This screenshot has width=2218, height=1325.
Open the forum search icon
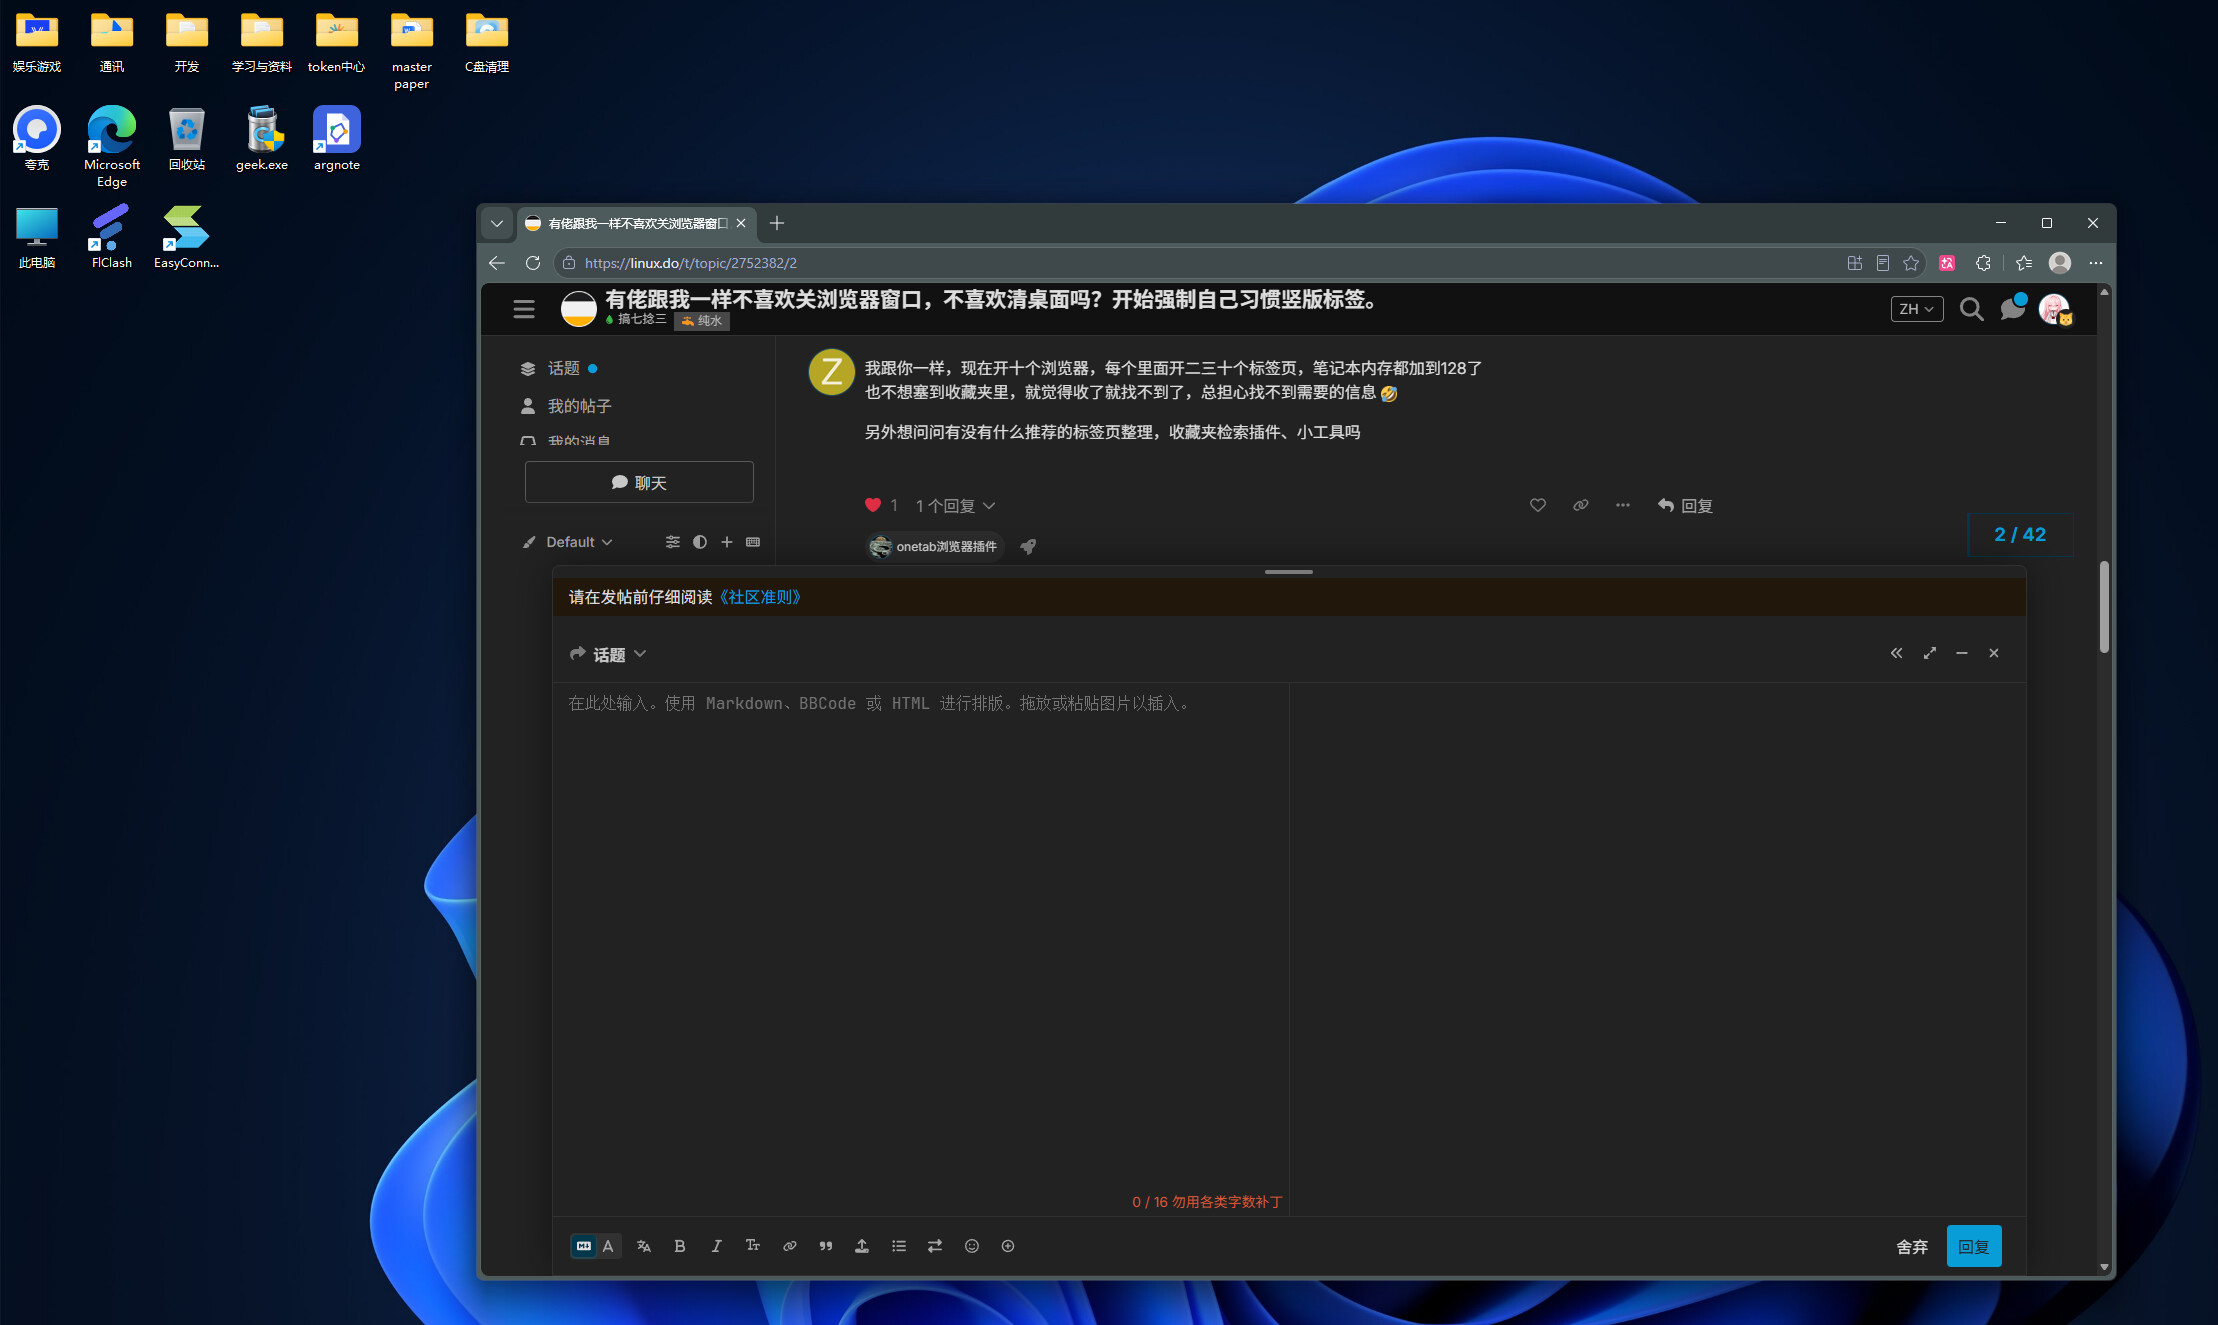(1971, 309)
